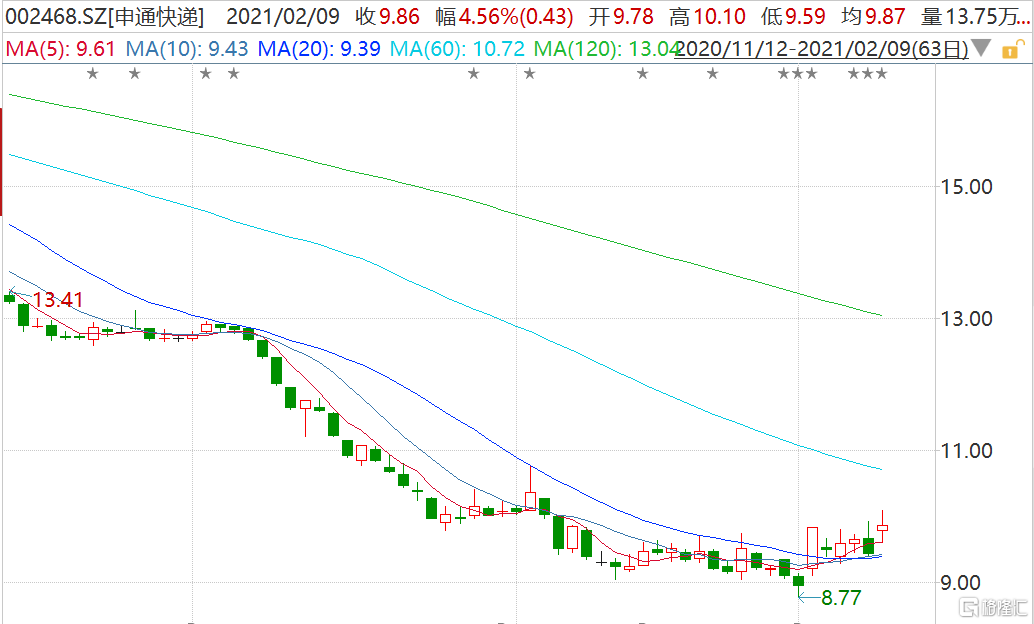Image resolution: width=1034 pixels, height=624 pixels.
Task: Click the low price 低9.59
Action: point(793,16)
